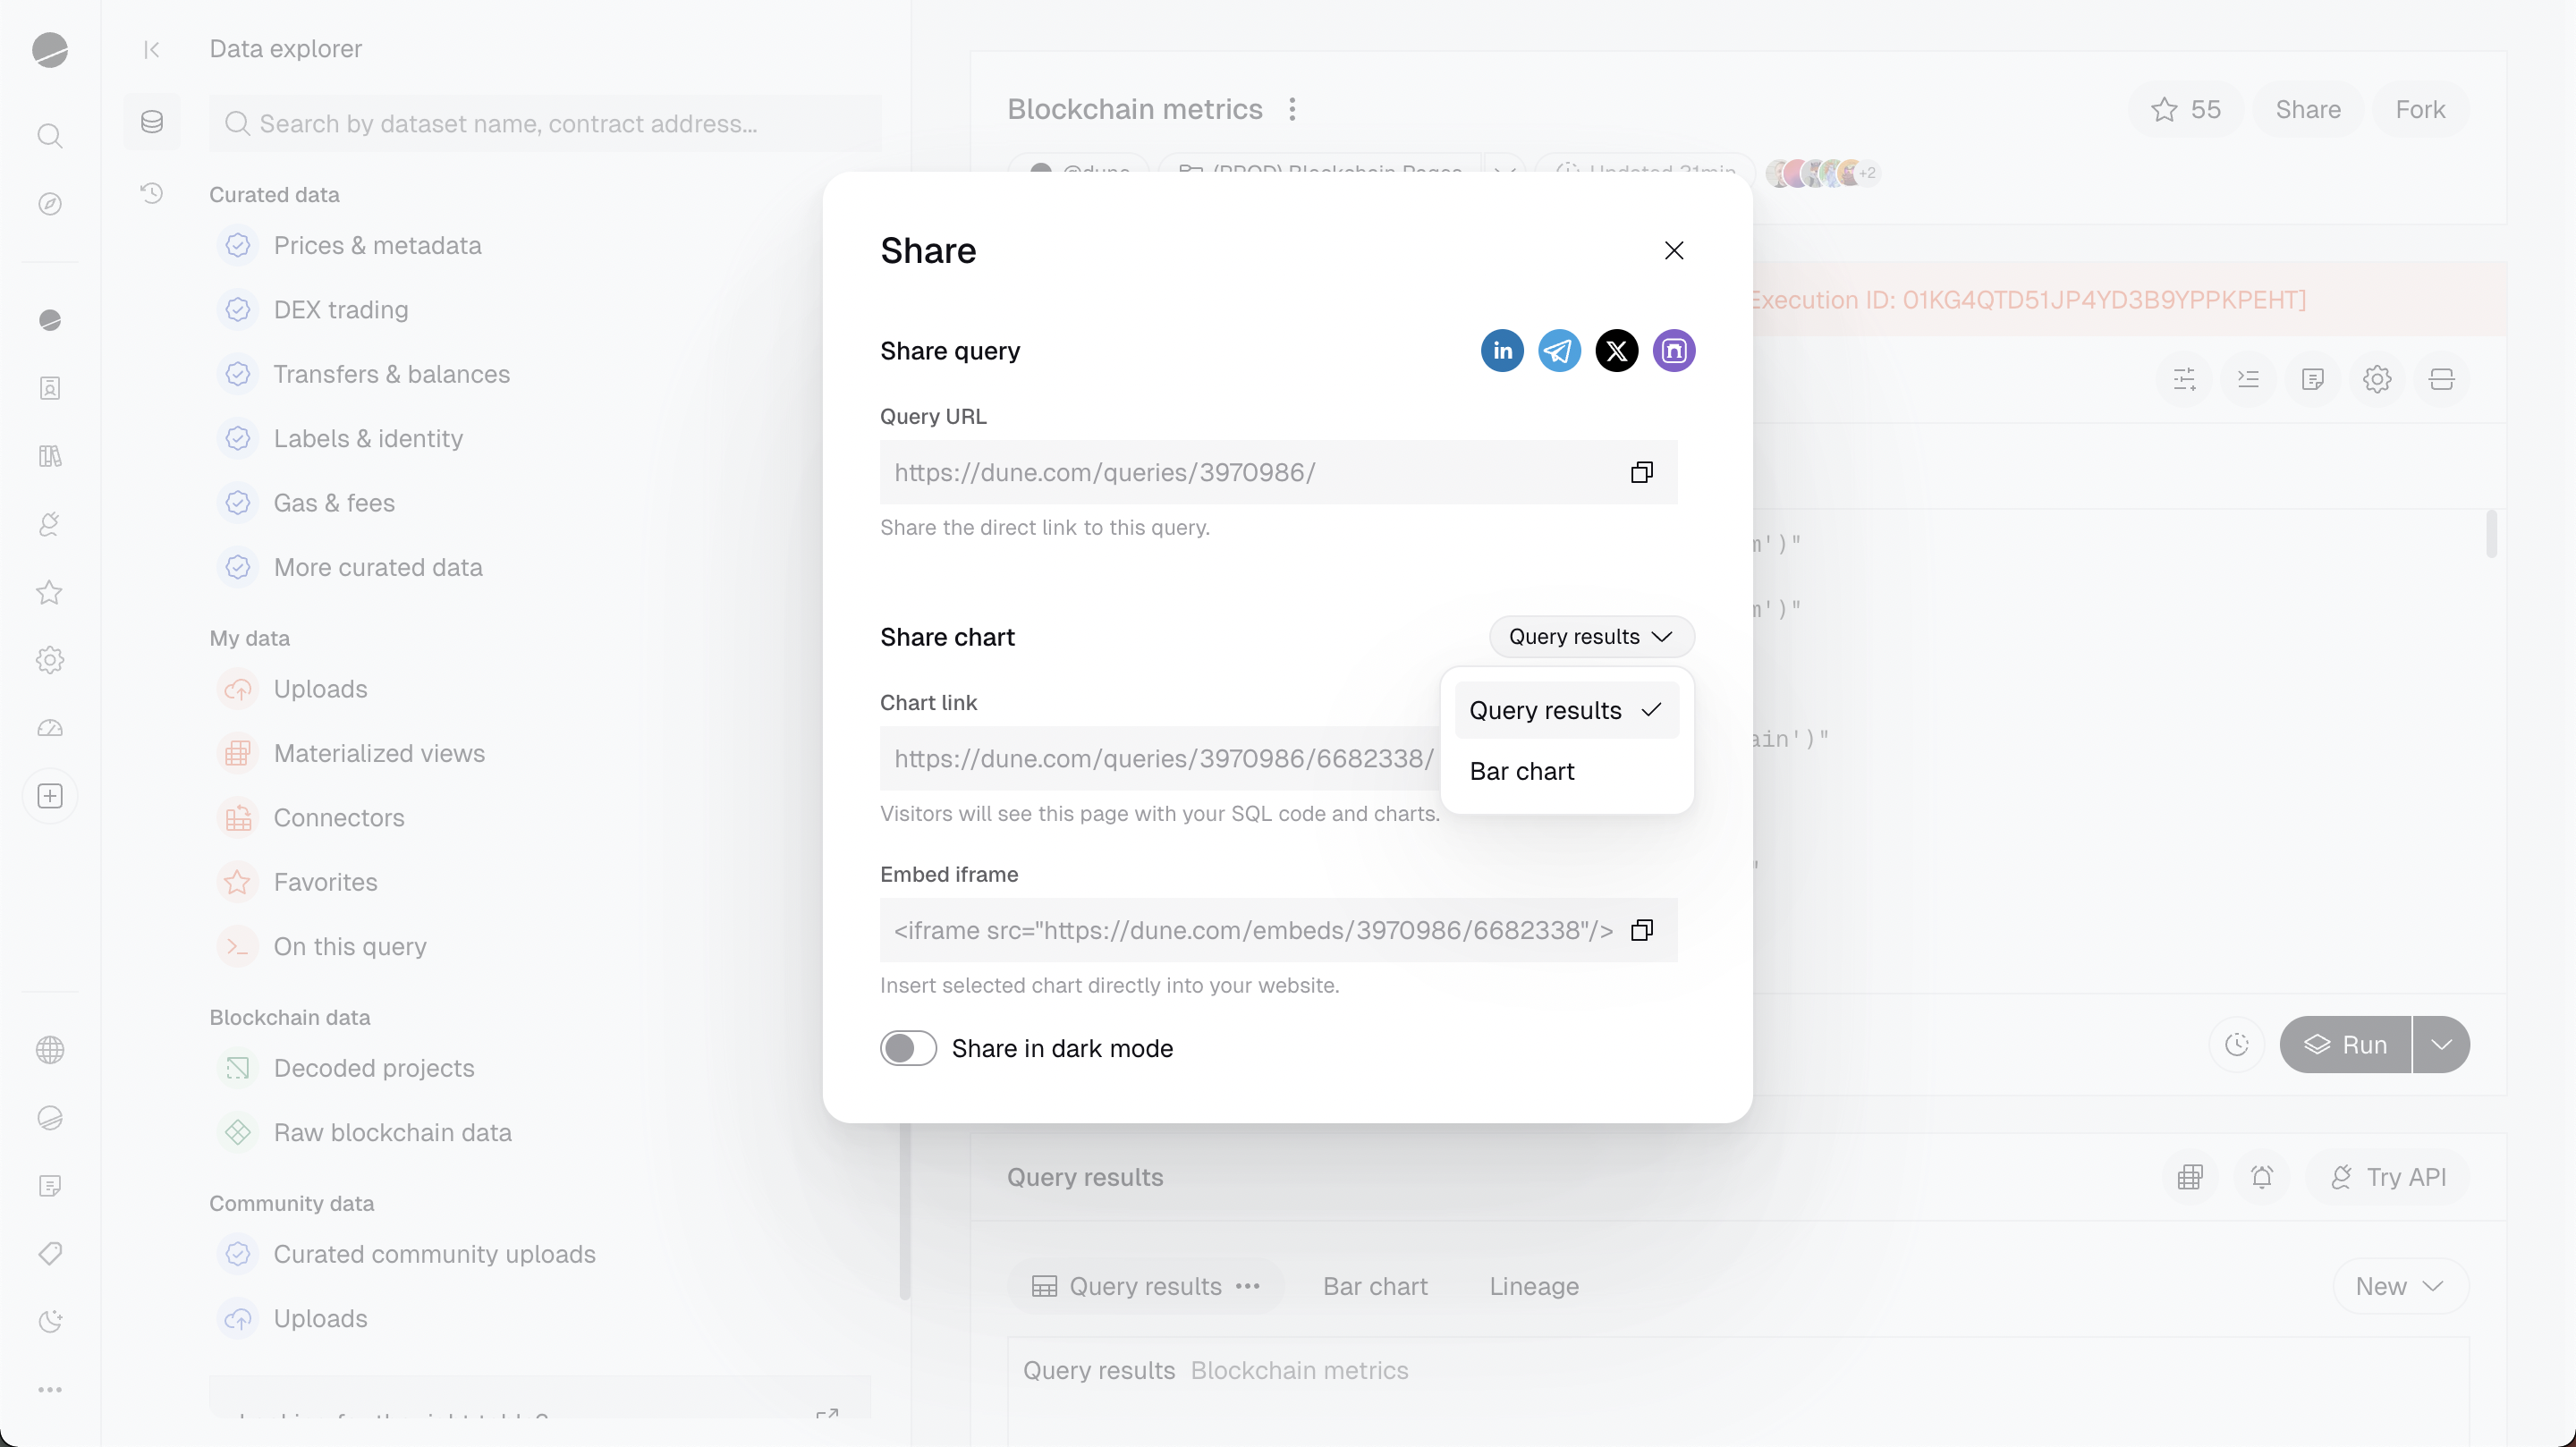Format query indentation icon
Viewport: 2576px width, 1447px height.
click(2248, 379)
